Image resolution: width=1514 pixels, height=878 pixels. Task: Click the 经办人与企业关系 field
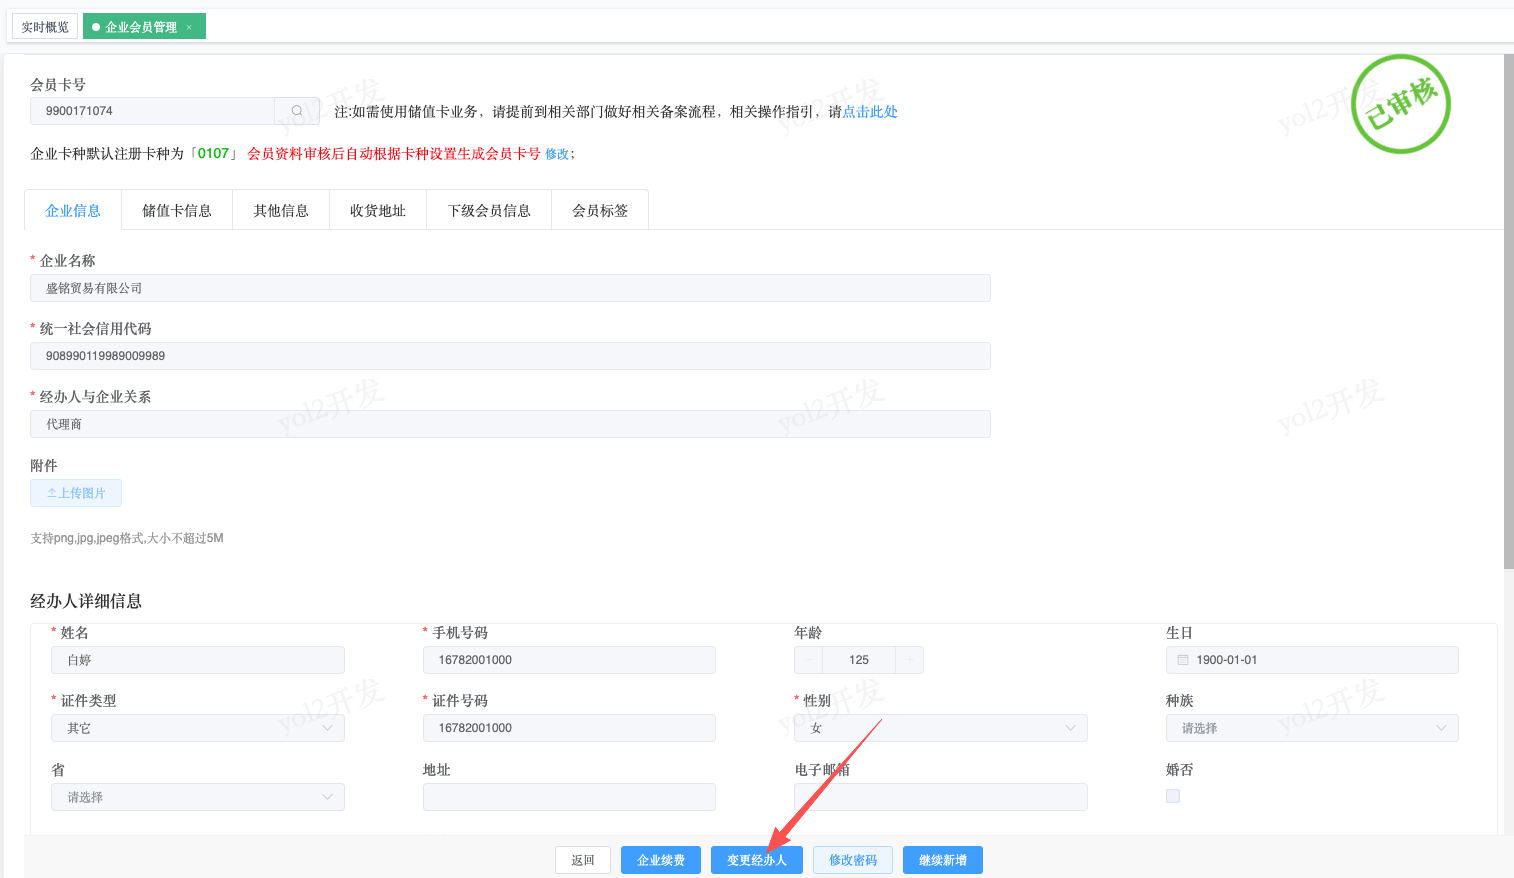[510, 424]
